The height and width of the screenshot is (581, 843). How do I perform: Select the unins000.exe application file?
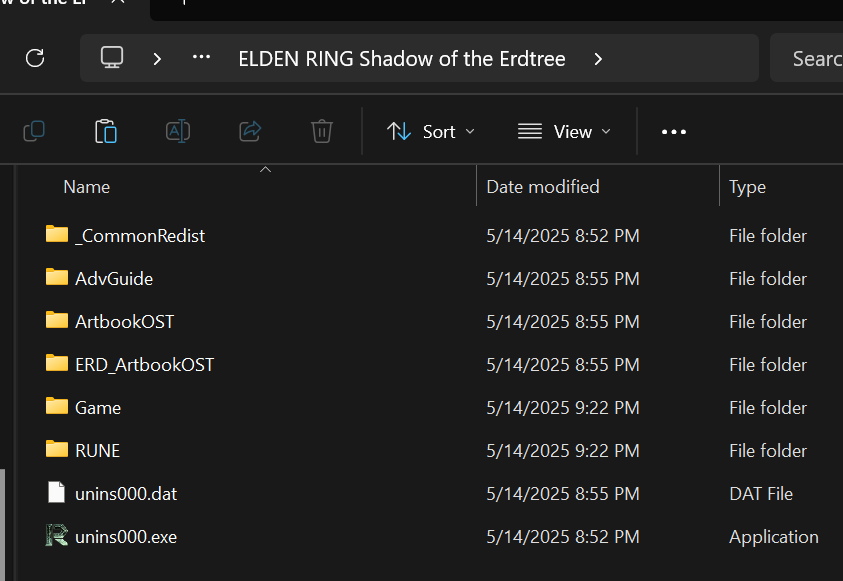point(126,536)
